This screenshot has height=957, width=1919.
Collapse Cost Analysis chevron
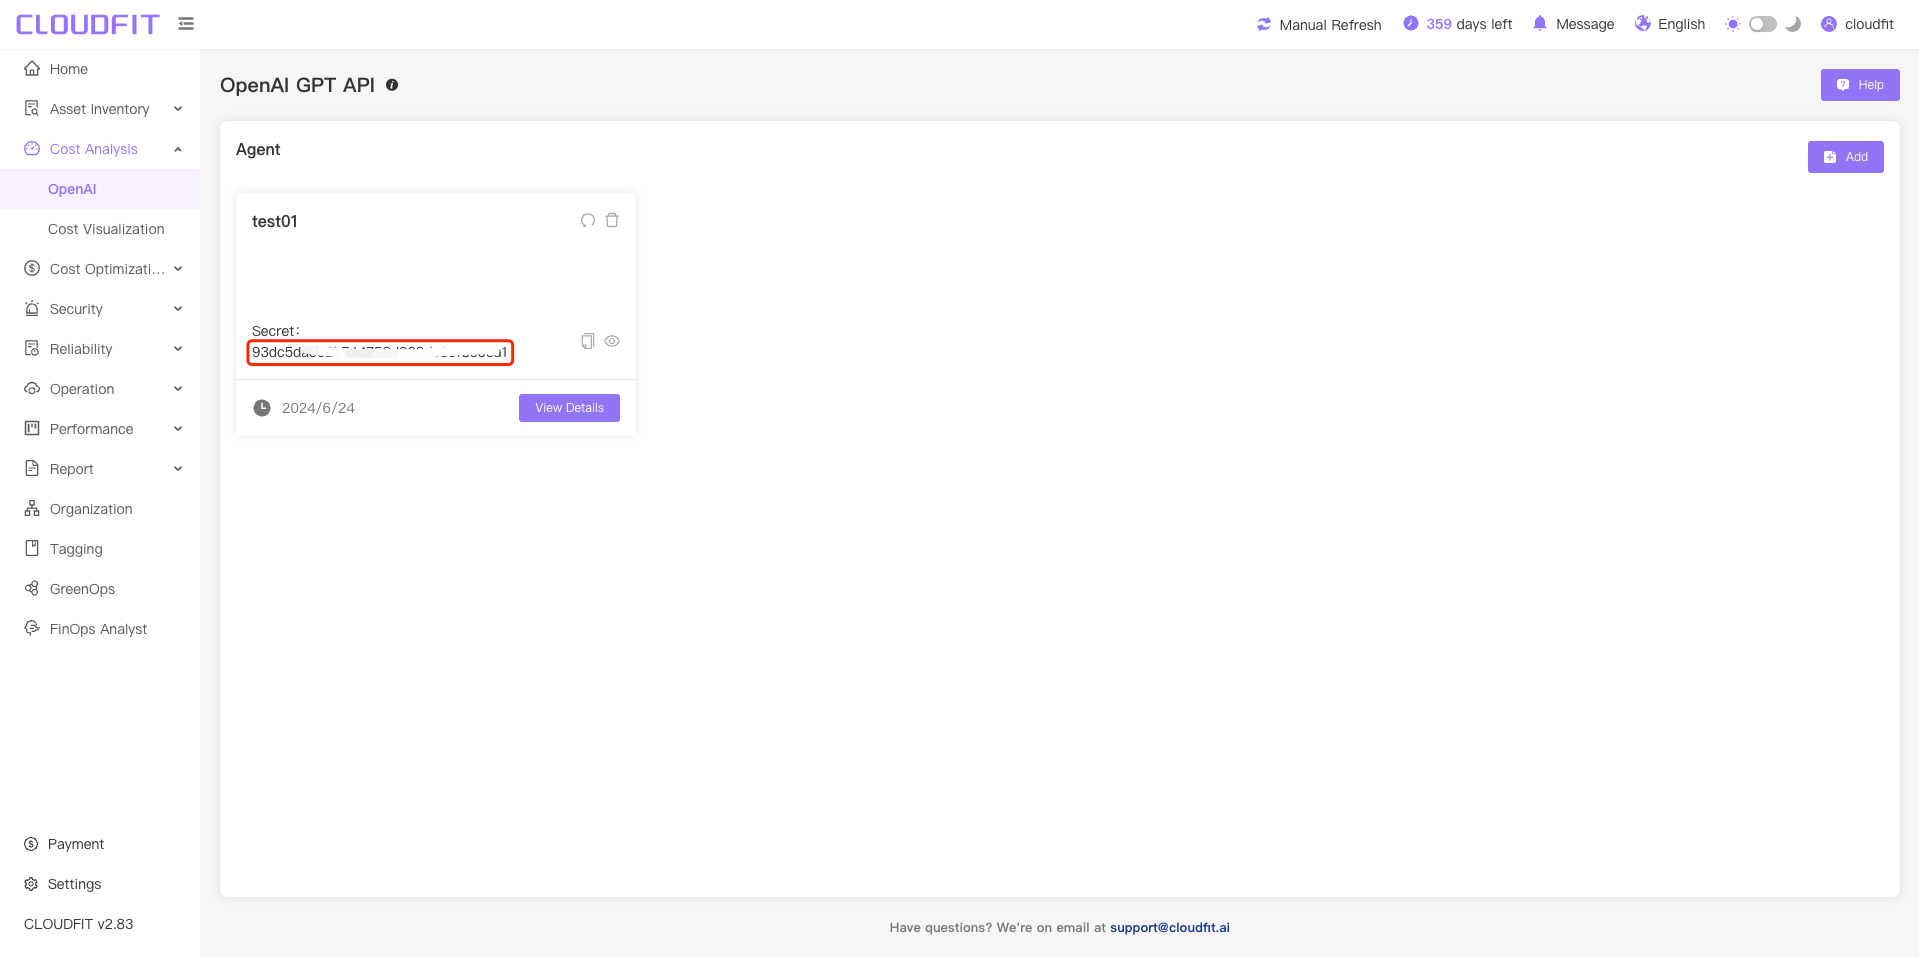[x=178, y=149]
